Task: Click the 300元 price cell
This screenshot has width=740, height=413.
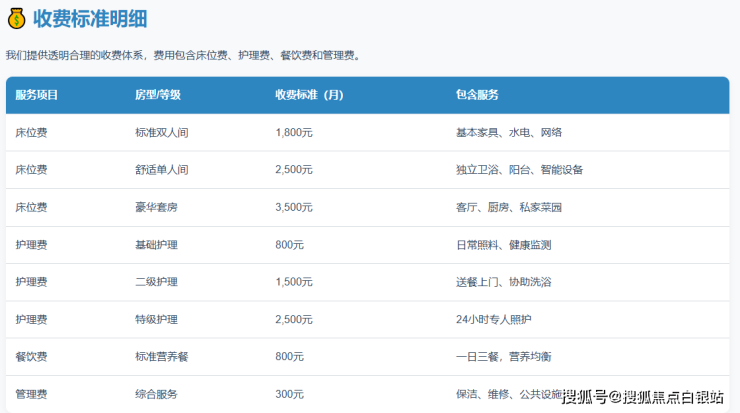Action: 290,394
